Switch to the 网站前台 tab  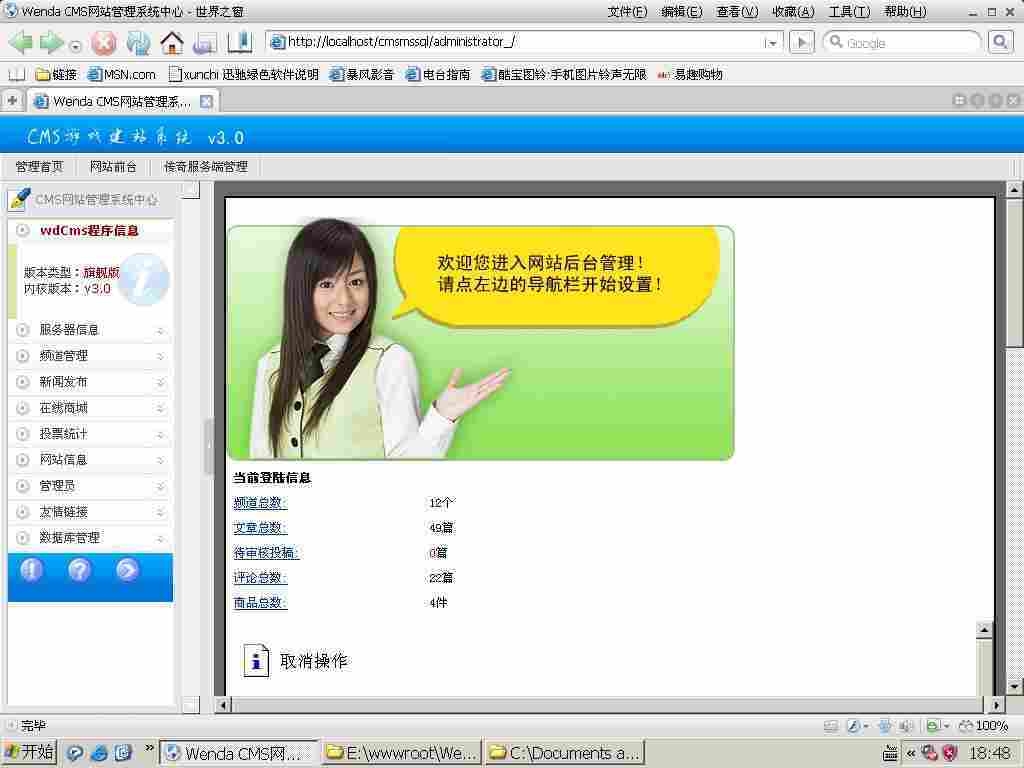click(113, 167)
